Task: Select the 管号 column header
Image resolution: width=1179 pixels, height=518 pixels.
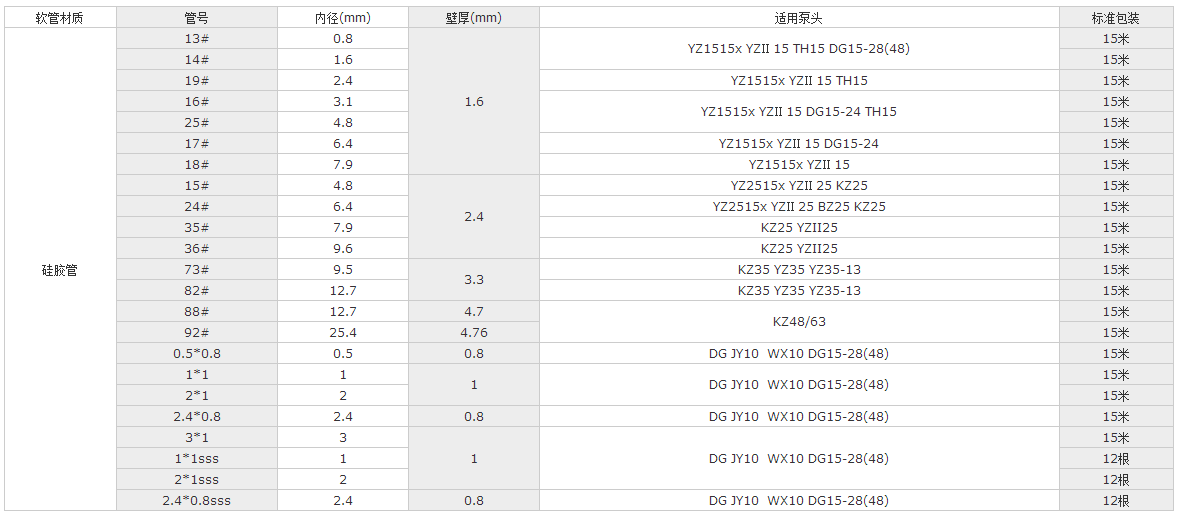Action: click(196, 18)
